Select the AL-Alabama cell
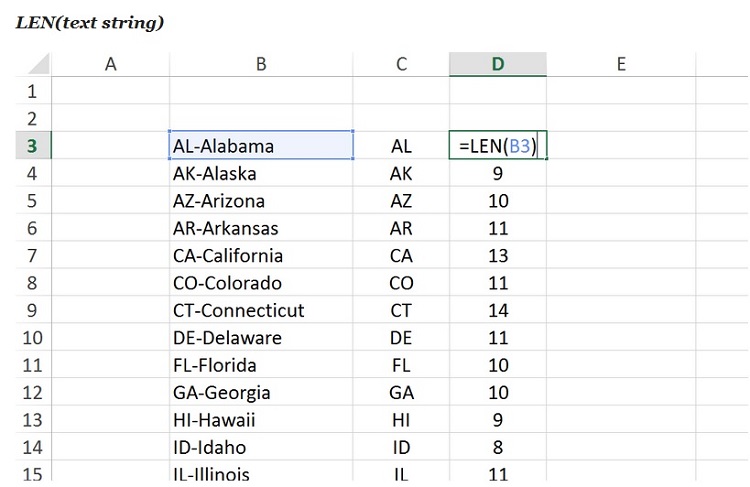Image resolution: width=750 pixels, height=487 pixels. click(260, 146)
